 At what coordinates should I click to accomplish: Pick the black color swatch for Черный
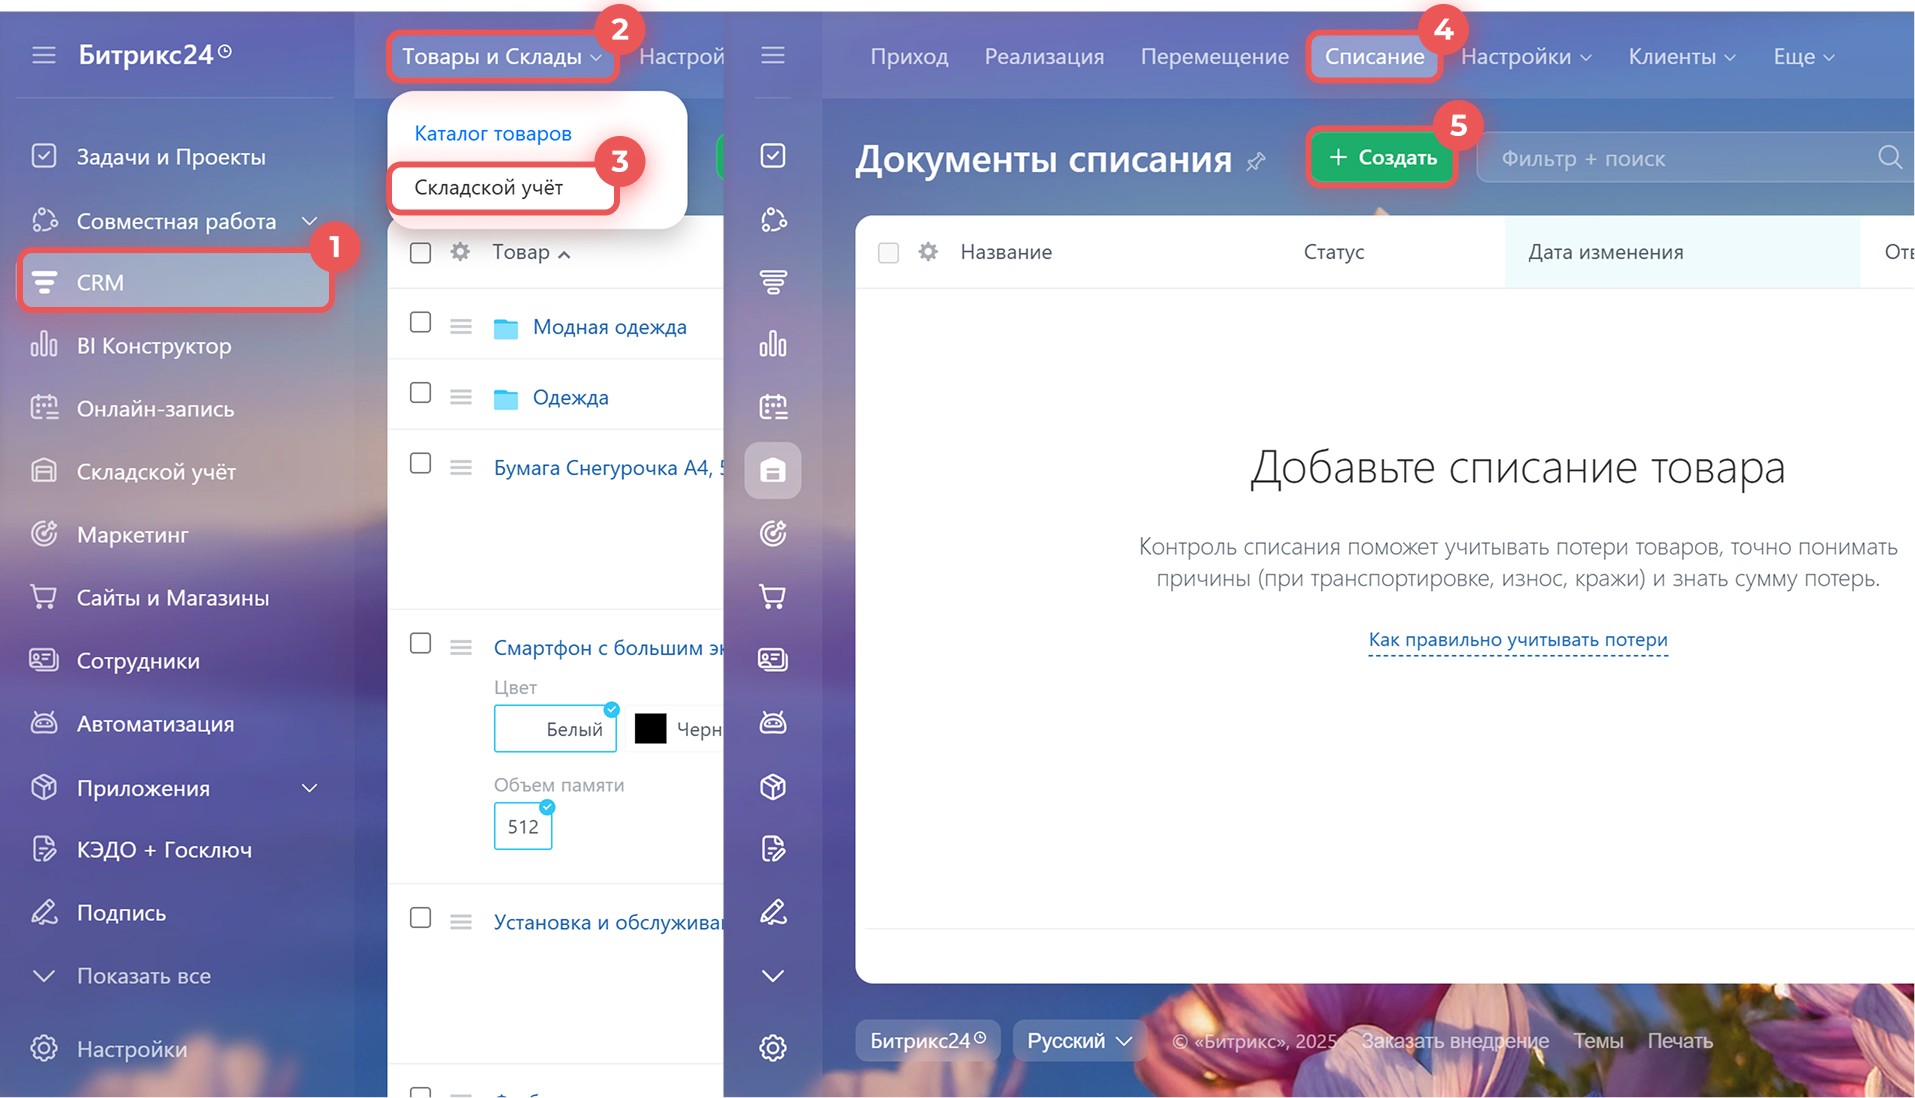point(650,729)
